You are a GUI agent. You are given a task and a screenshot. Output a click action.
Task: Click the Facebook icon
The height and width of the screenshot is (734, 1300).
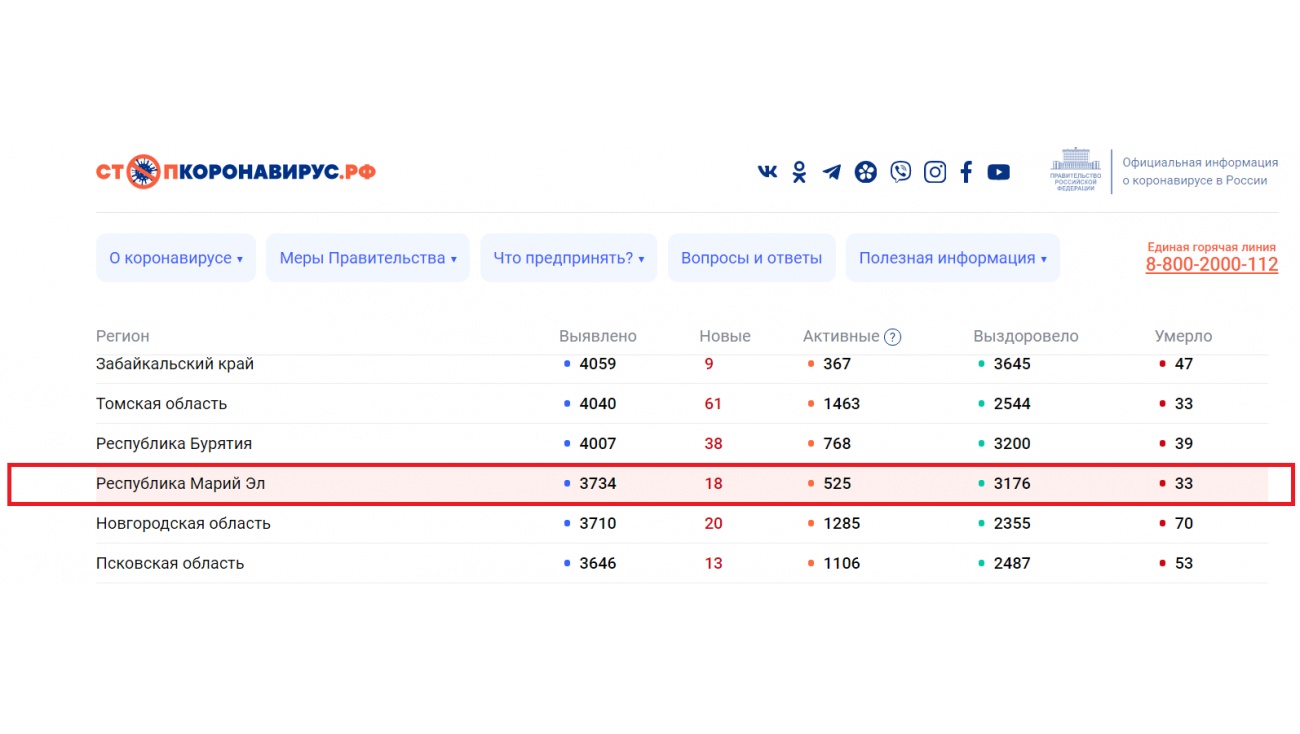pyautogui.click(x=966, y=172)
